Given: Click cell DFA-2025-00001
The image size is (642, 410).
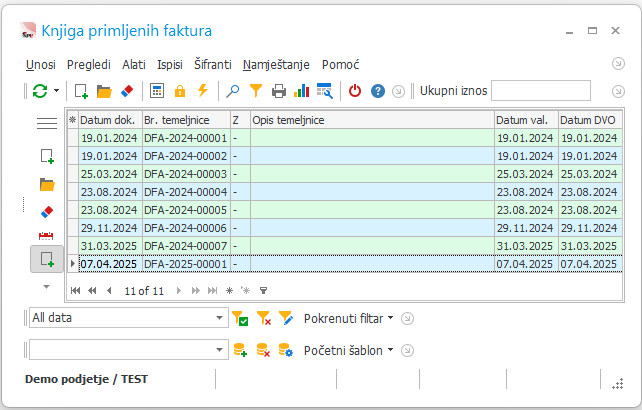Looking at the screenshot, I should coord(186,264).
